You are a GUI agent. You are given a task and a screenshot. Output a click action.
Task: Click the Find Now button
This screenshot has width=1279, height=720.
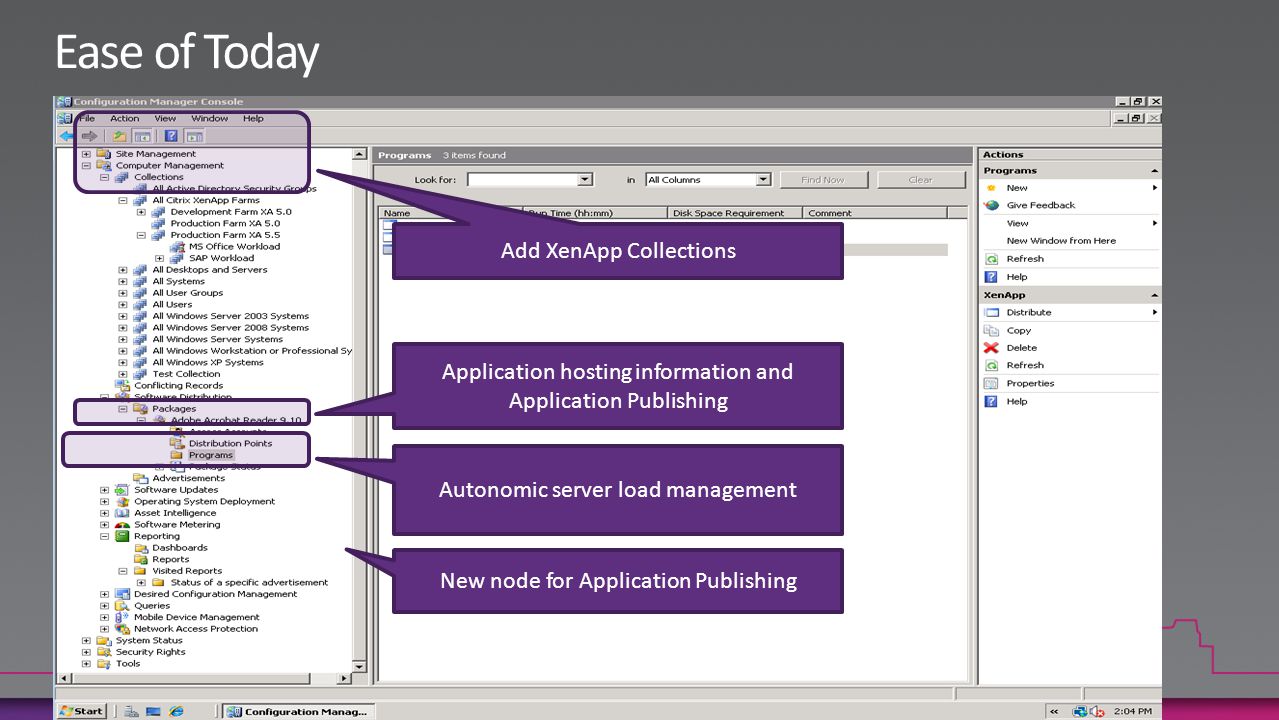pos(823,180)
